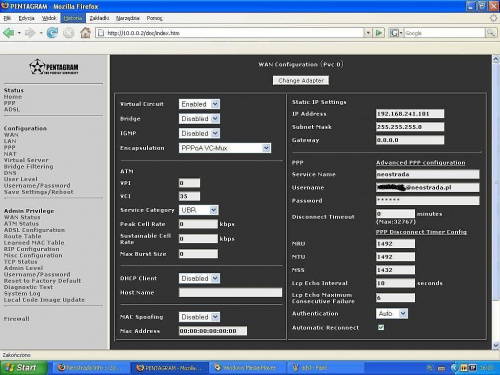
Task: Click the Firefox activity throbber icon
Action: [x=493, y=18]
